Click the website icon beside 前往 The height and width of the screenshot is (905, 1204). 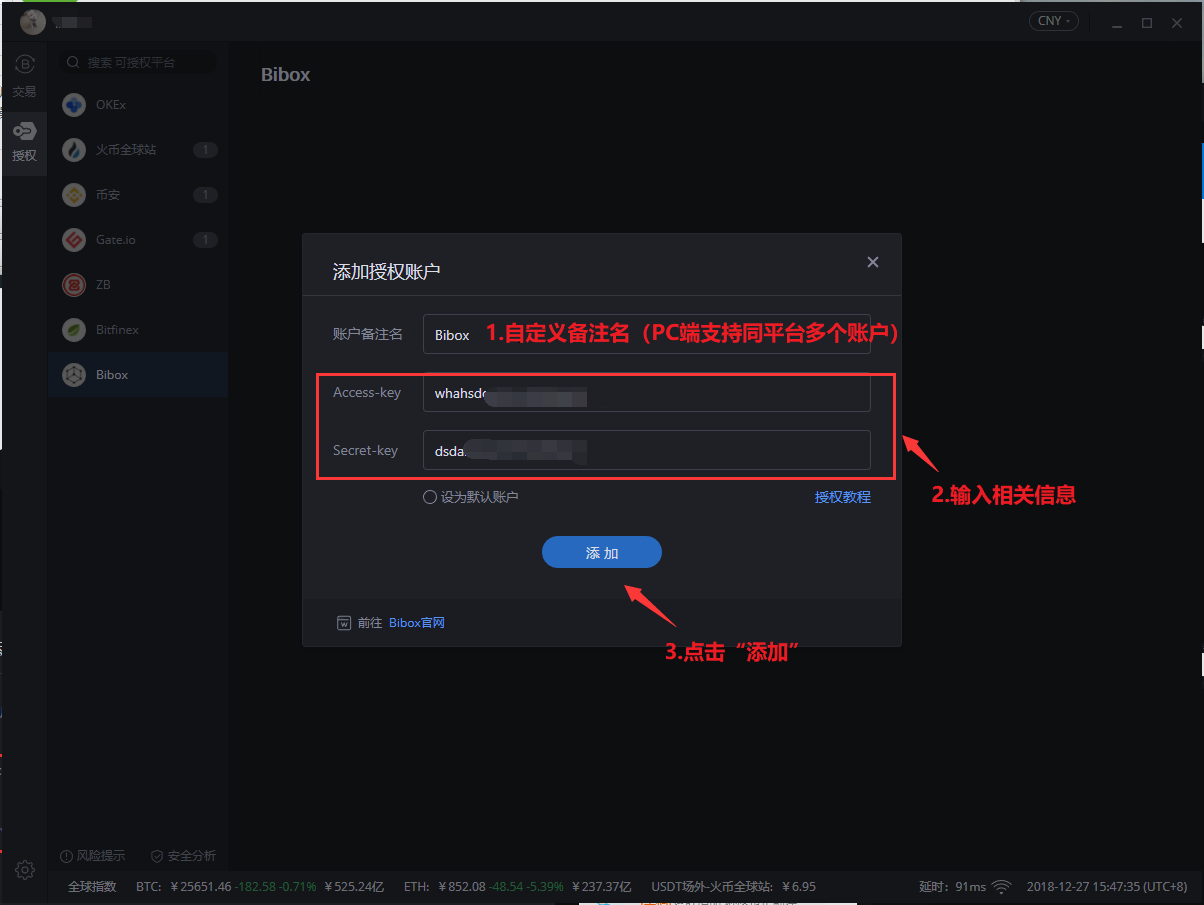coord(344,623)
